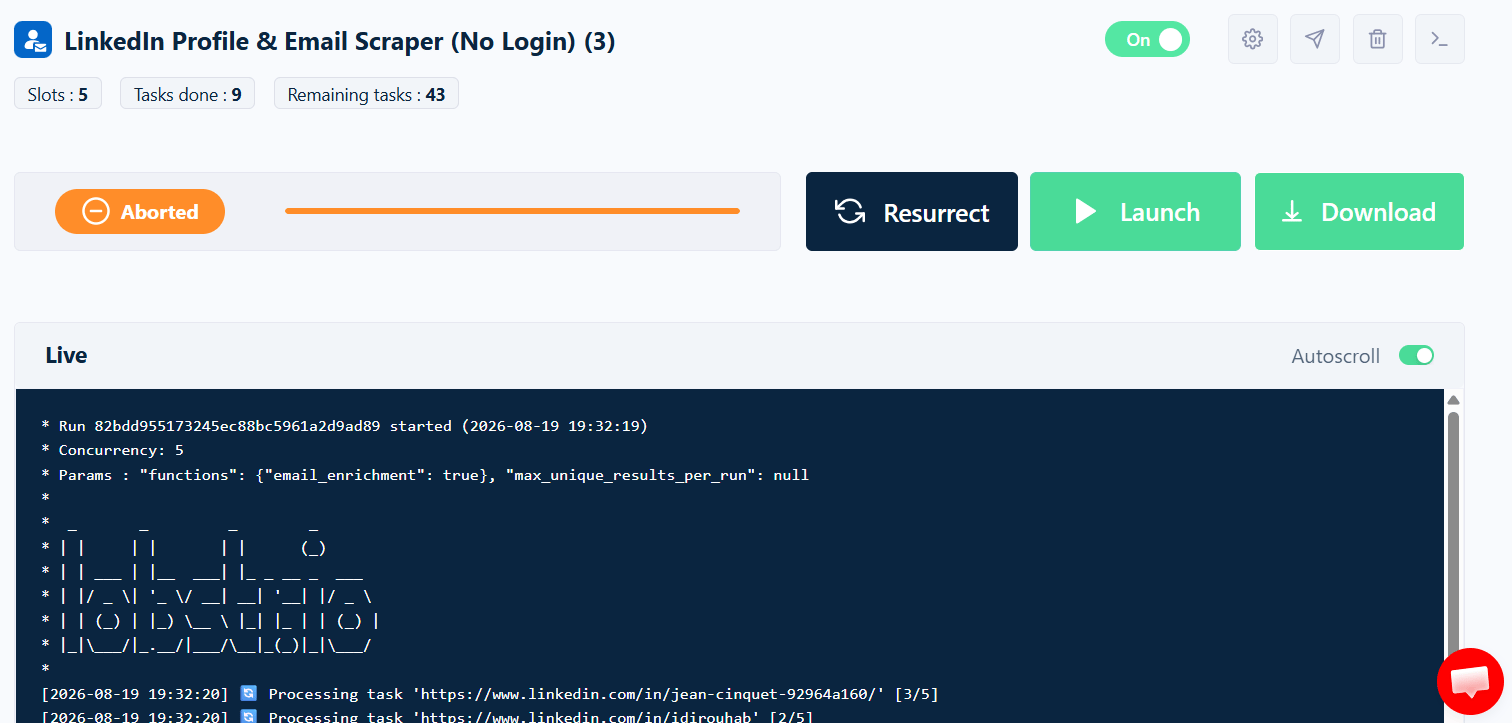This screenshot has width=1512, height=723.
Task: Click the orange Aborted status badge
Action: [x=140, y=211]
